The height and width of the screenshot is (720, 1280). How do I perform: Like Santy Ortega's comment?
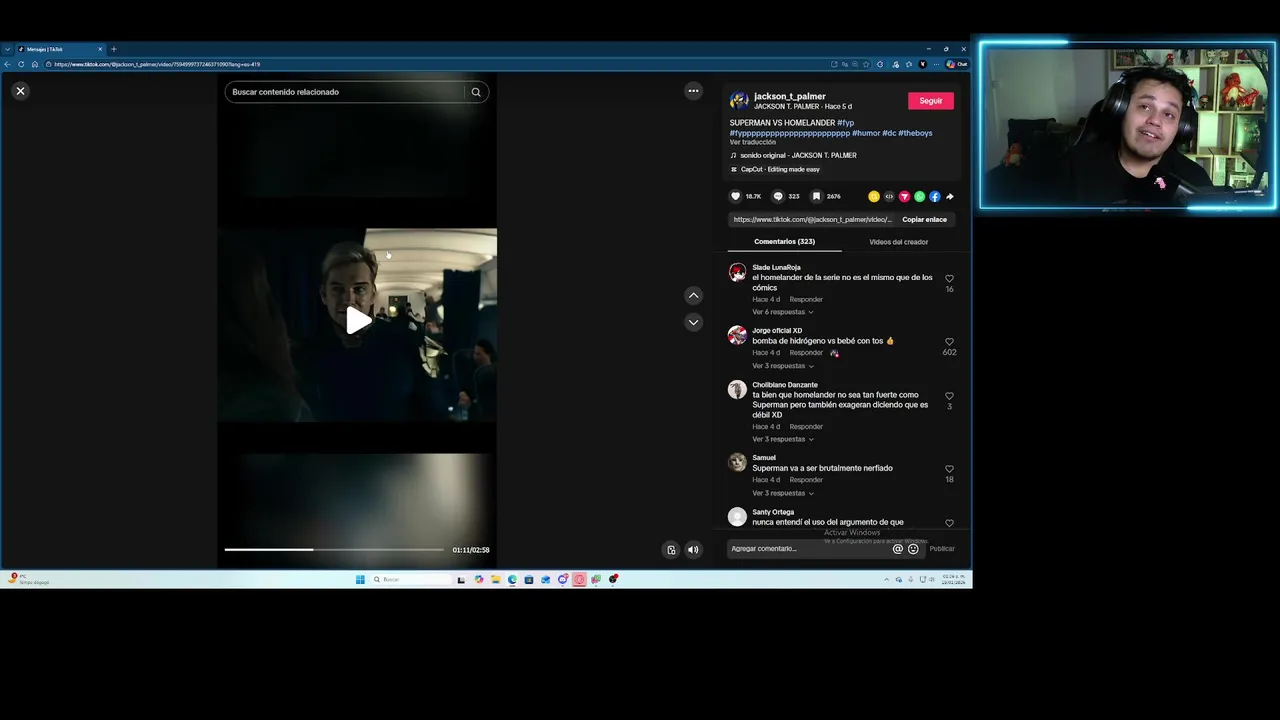click(949, 522)
